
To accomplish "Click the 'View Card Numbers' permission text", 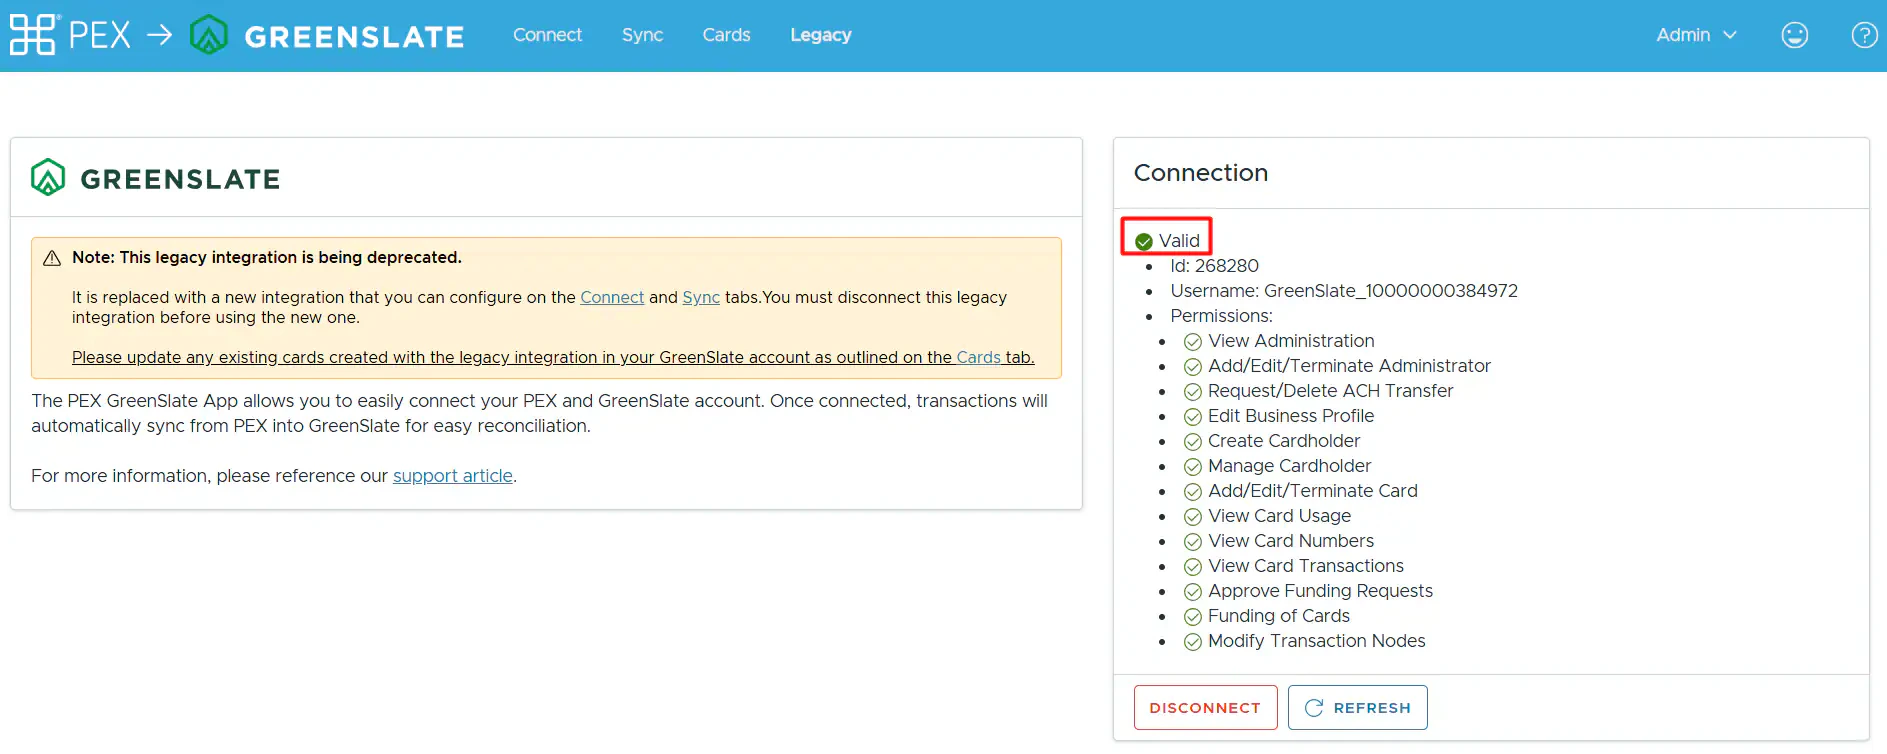I will tap(1291, 541).
